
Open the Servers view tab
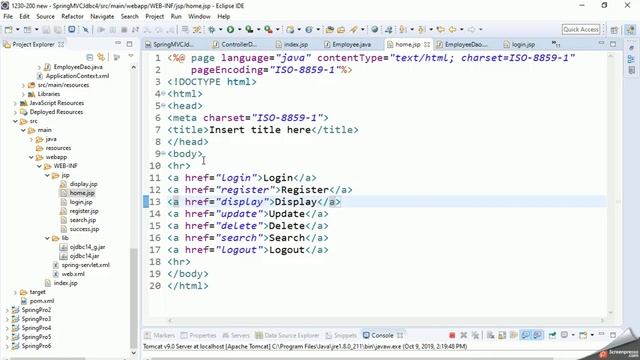pyautogui.click(x=236, y=335)
